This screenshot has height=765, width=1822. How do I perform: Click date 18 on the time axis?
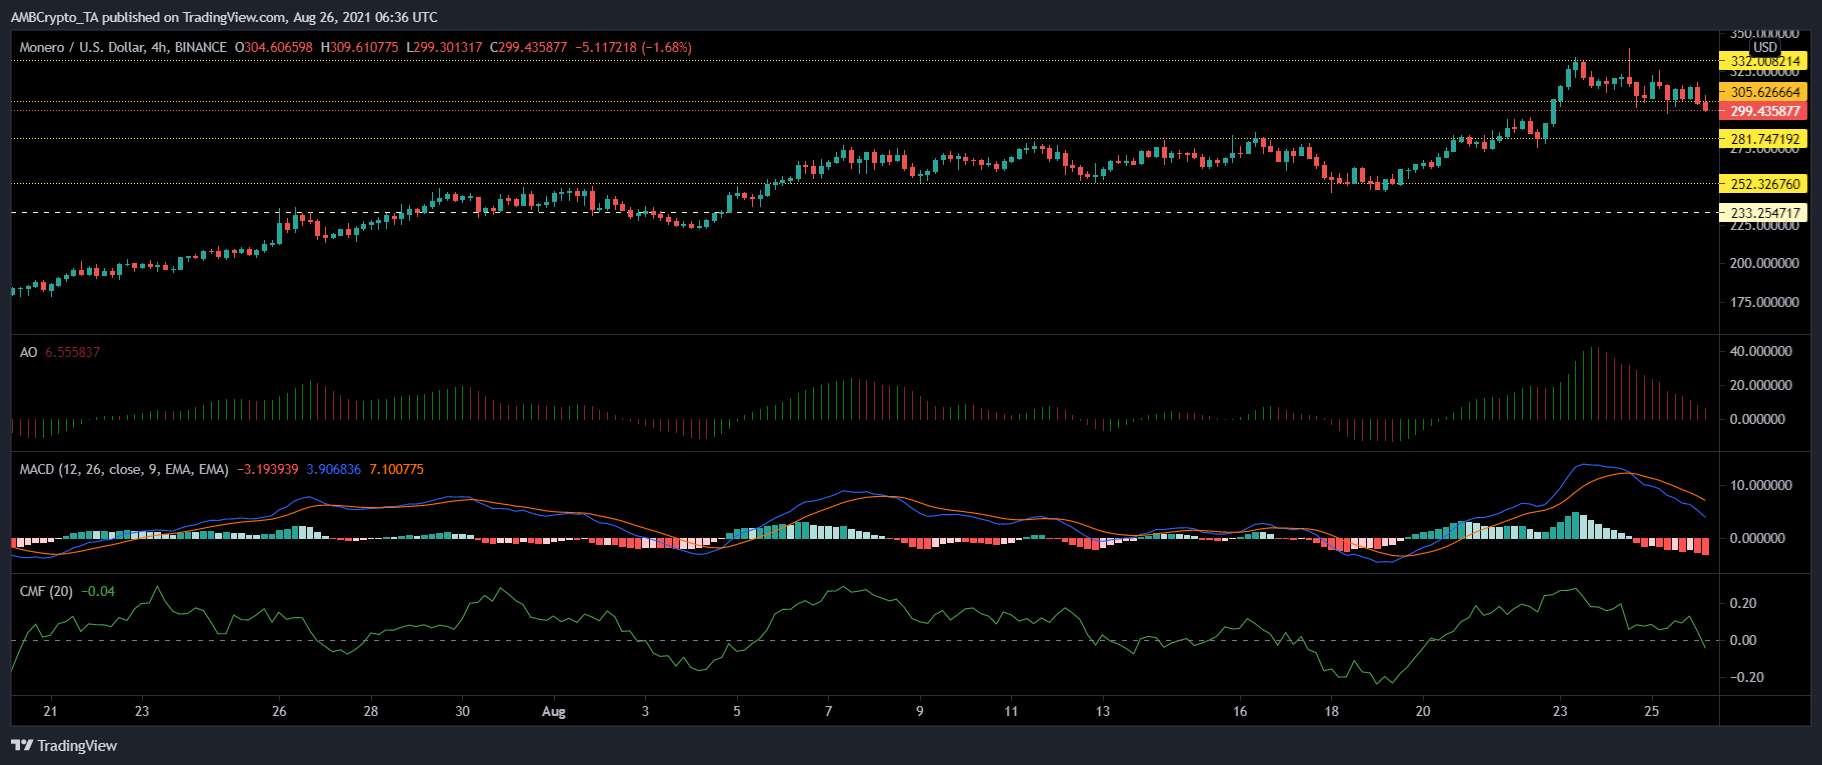[1331, 712]
